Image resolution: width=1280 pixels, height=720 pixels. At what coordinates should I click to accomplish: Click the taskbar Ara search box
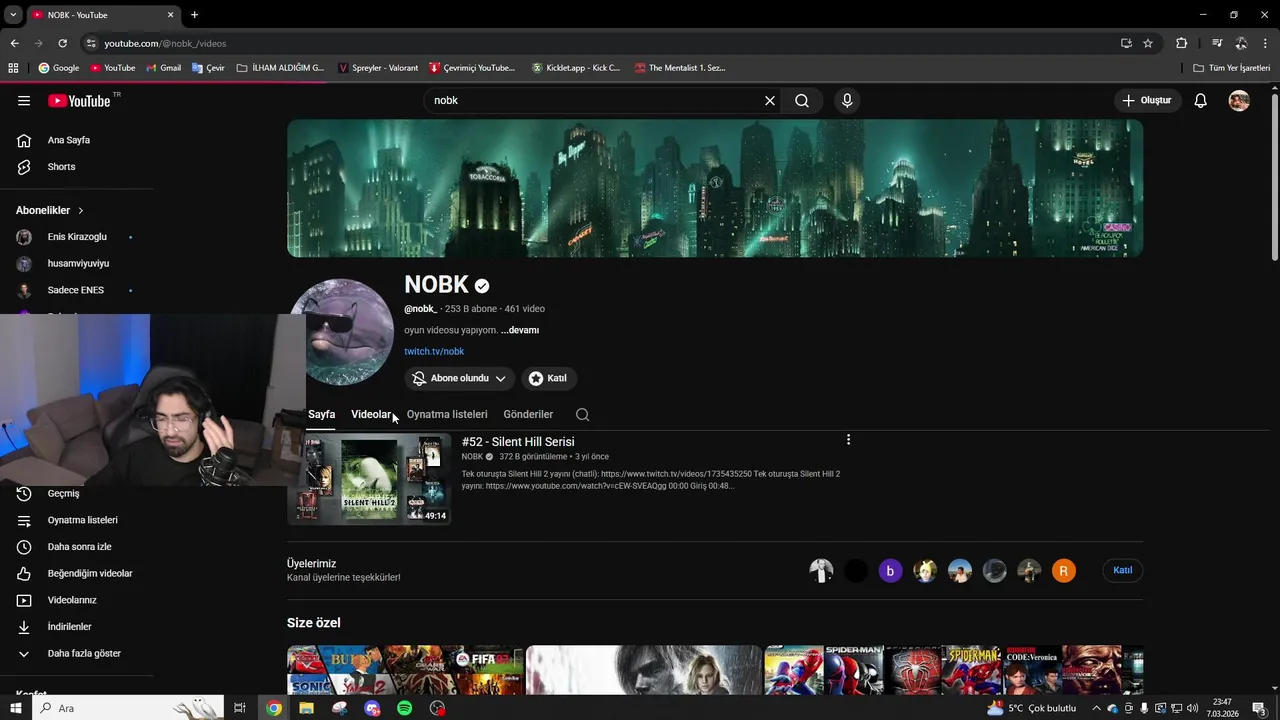pyautogui.click(x=128, y=708)
